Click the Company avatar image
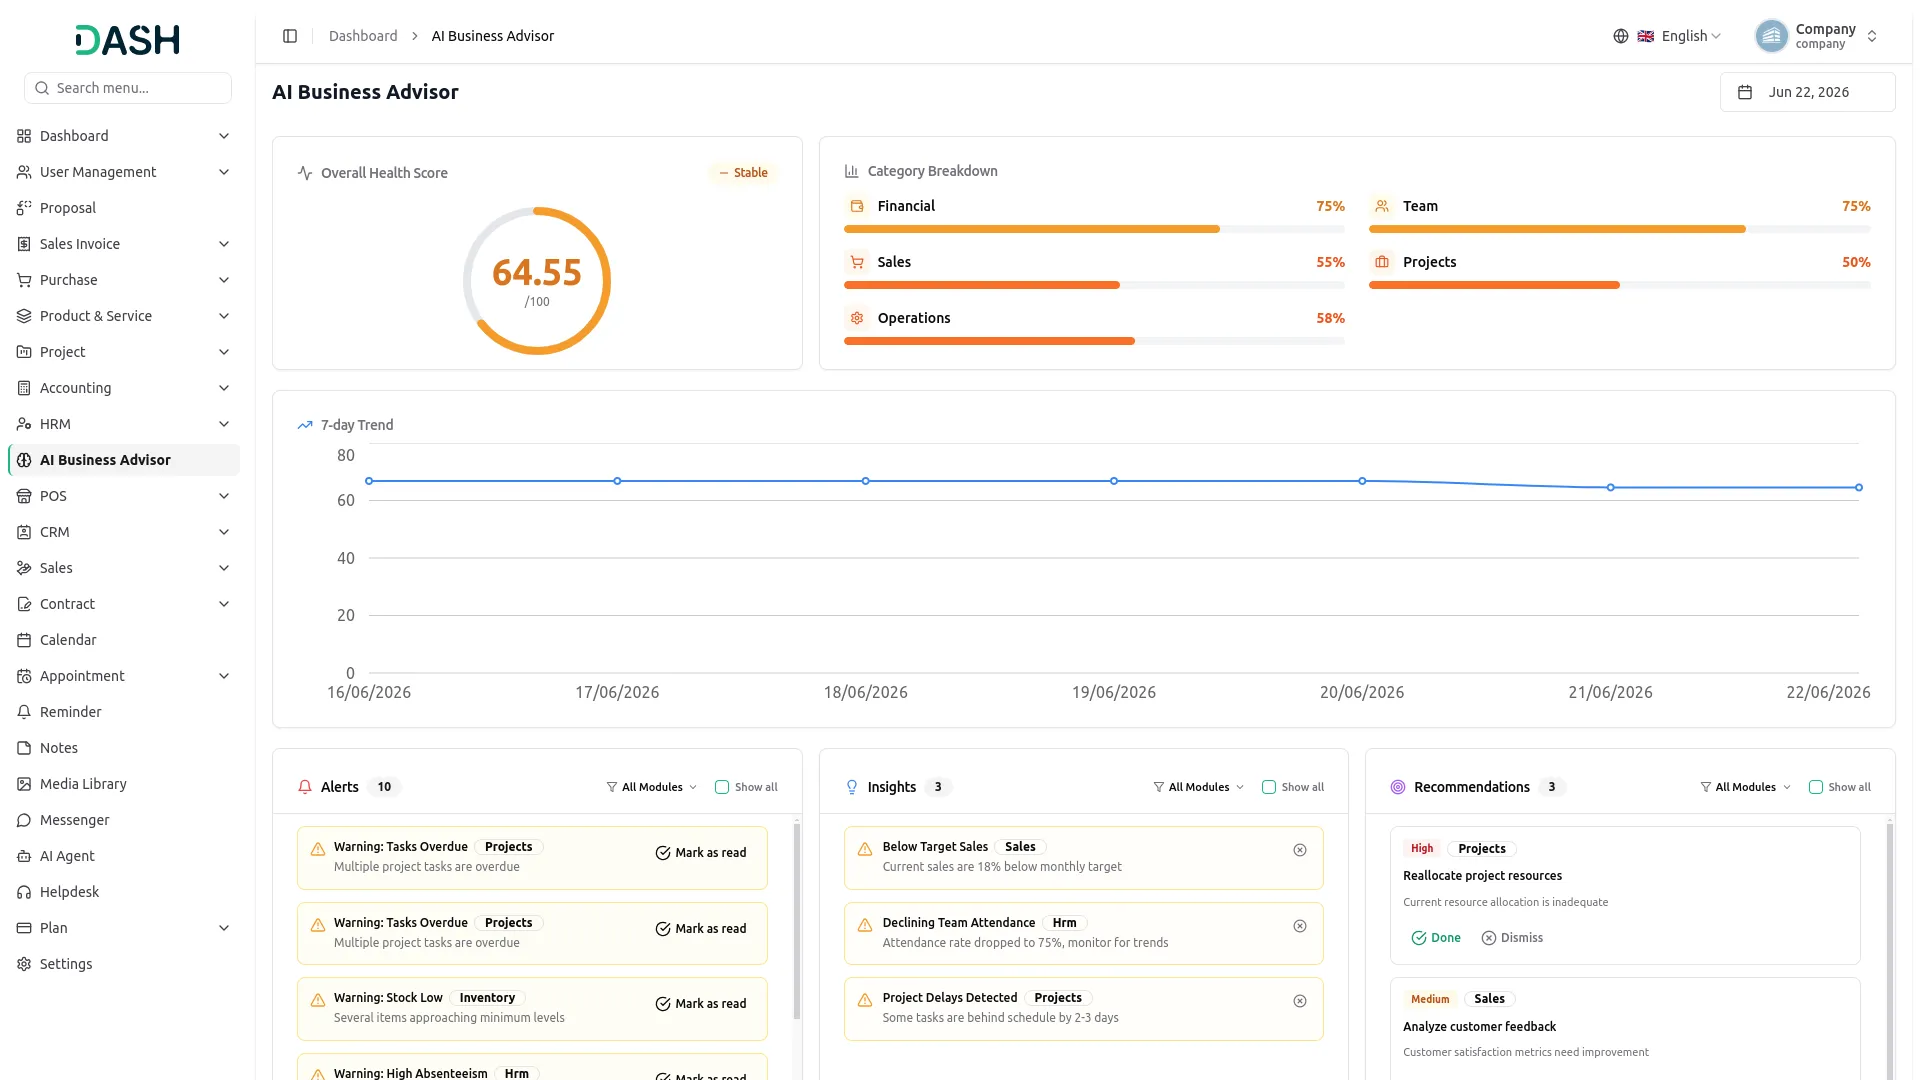 1771,36
